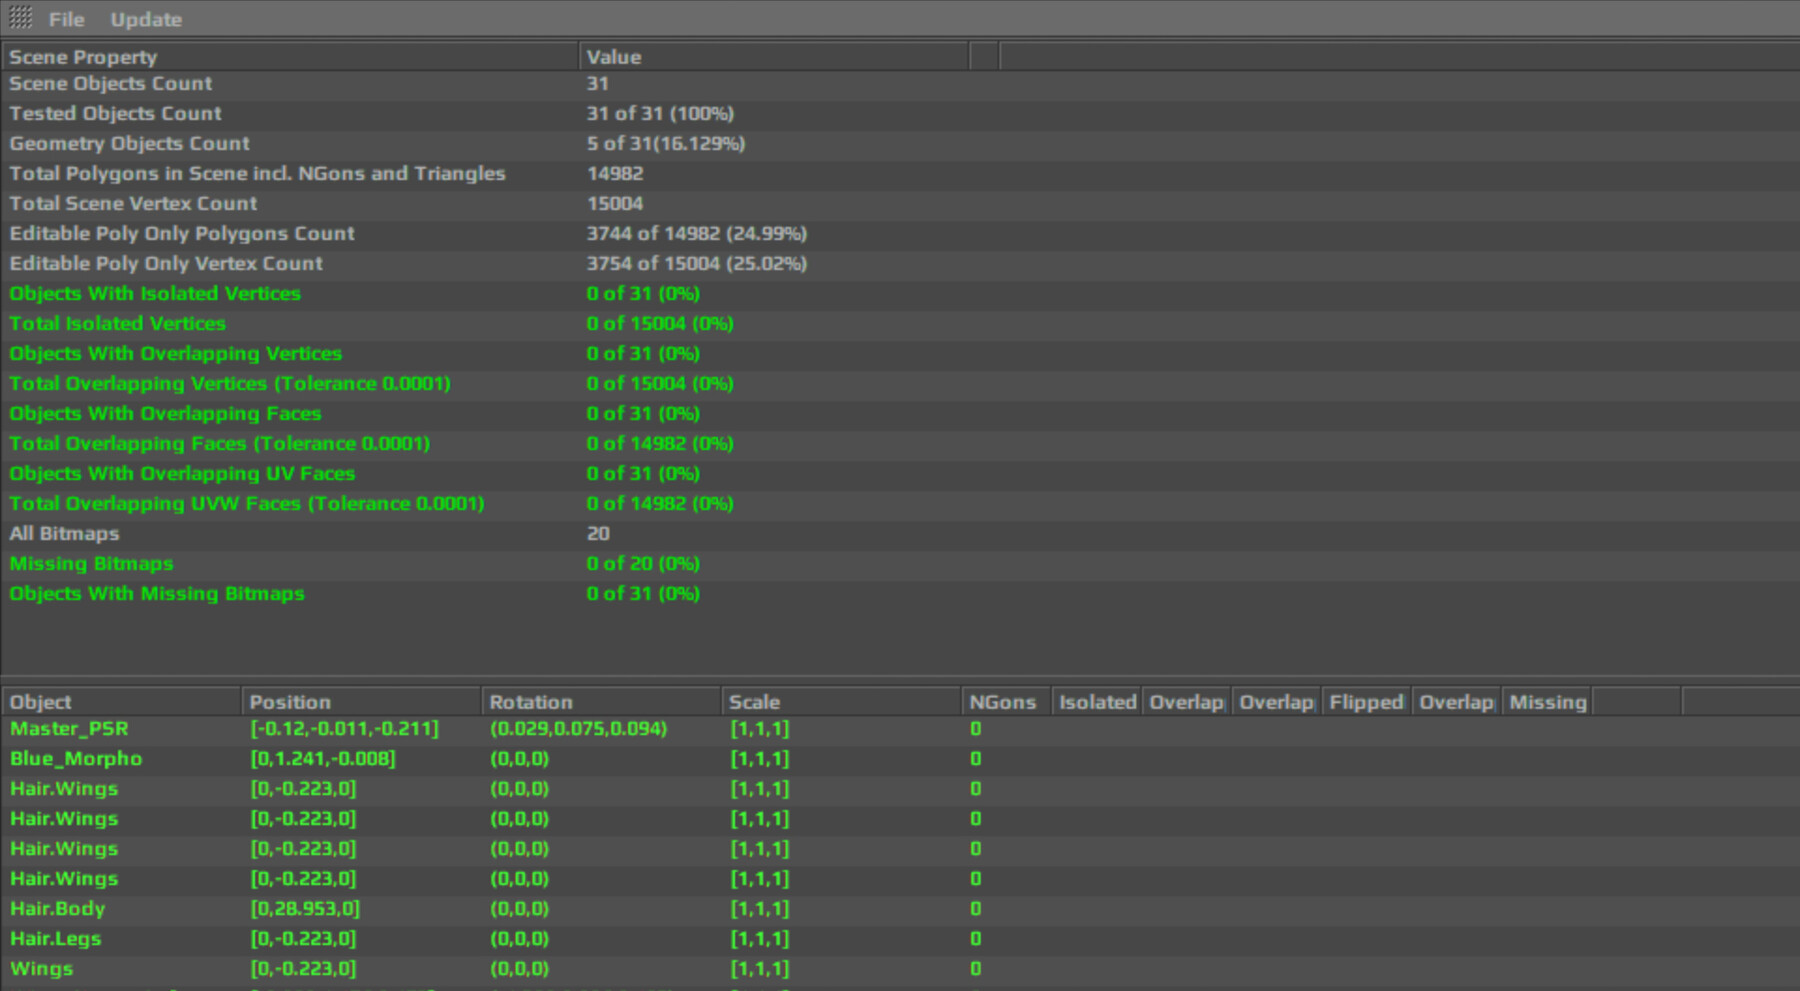
Task: Sort by the Scene Property column header
Action: [290, 57]
